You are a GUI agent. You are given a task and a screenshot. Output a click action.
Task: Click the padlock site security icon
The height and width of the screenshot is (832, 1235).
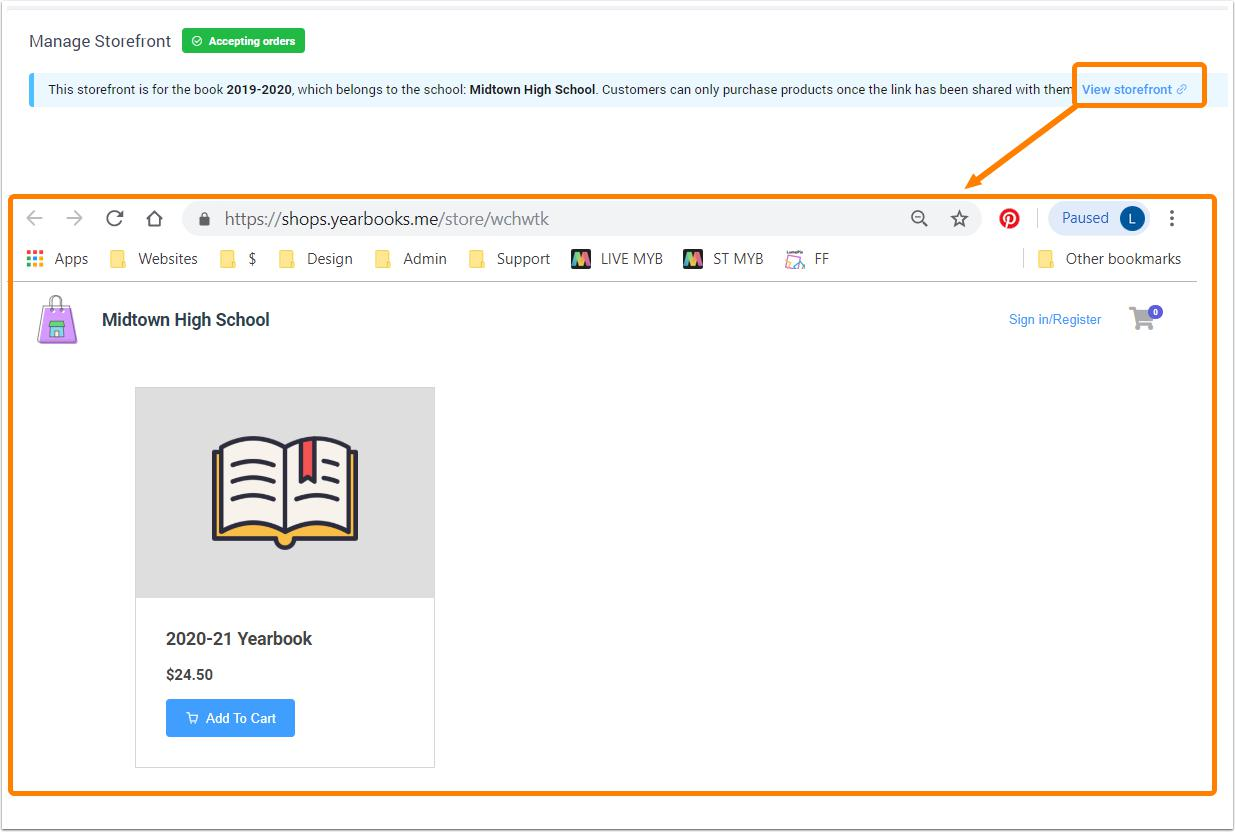pyautogui.click(x=205, y=219)
